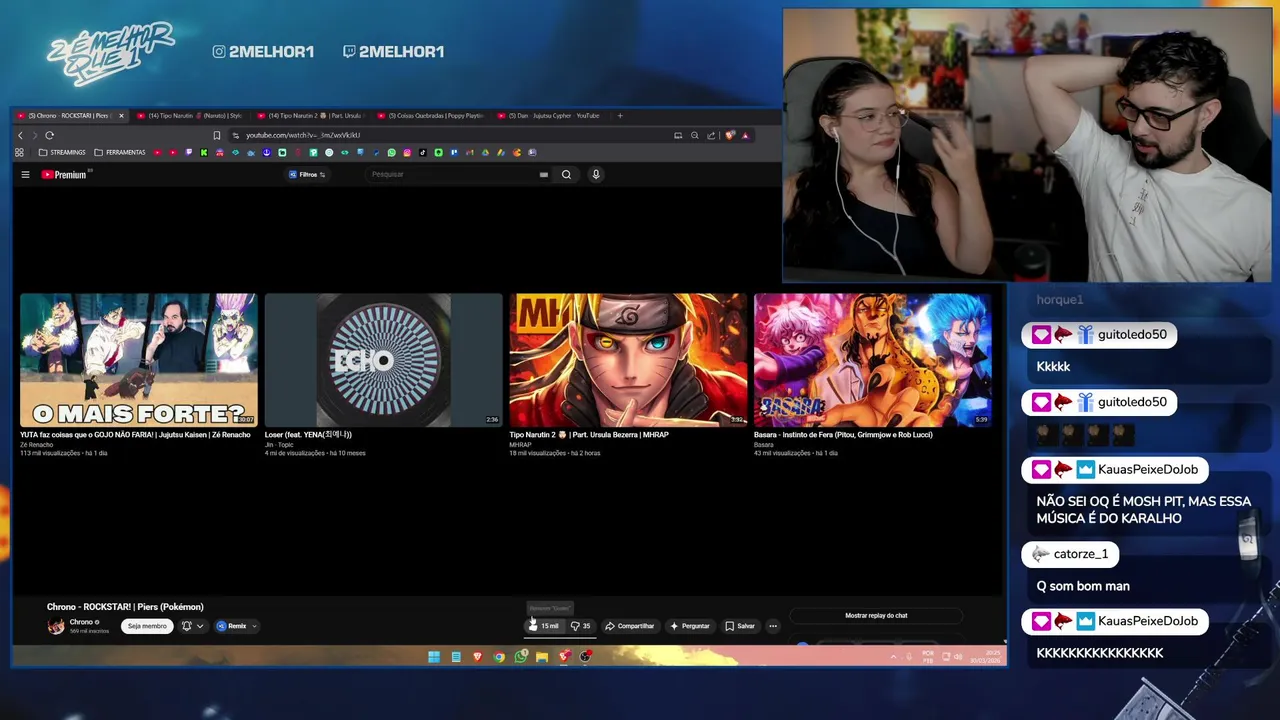This screenshot has width=1280, height=720.
Task: Expand notification options chevron beside bell
Action: point(200,626)
